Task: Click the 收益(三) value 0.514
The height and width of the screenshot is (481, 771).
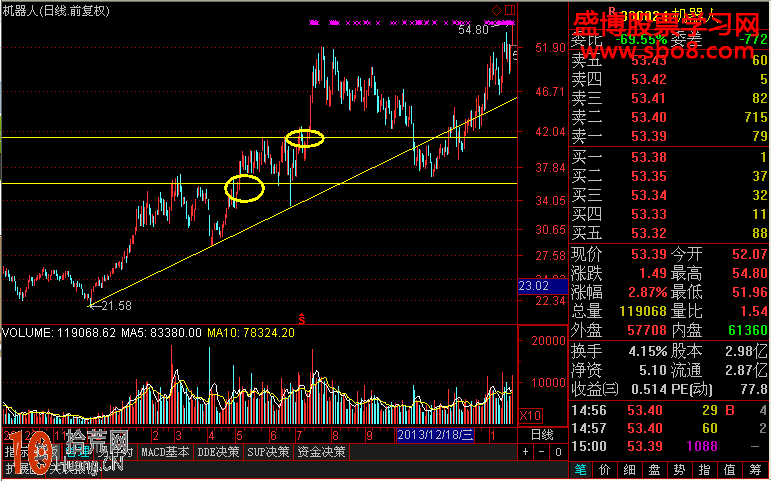Action: pyautogui.click(x=649, y=390)
